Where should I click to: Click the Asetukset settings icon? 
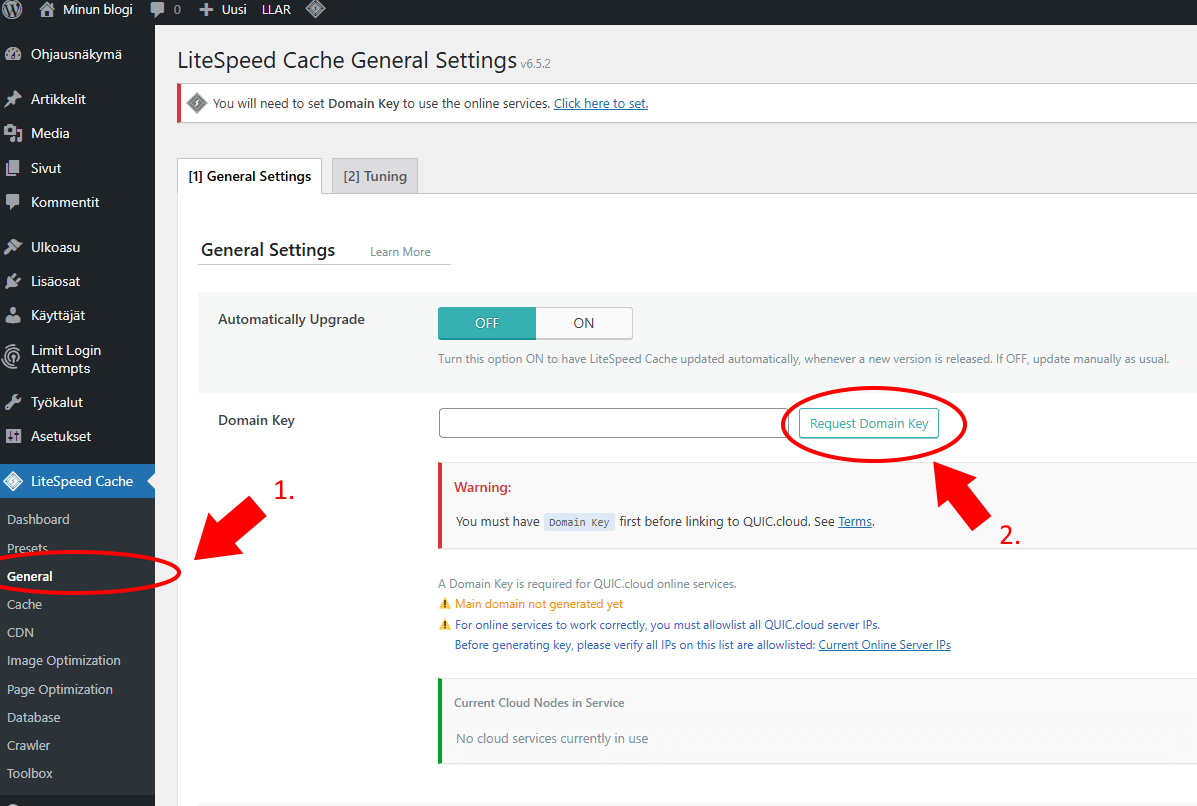click(x=13, y=436)
